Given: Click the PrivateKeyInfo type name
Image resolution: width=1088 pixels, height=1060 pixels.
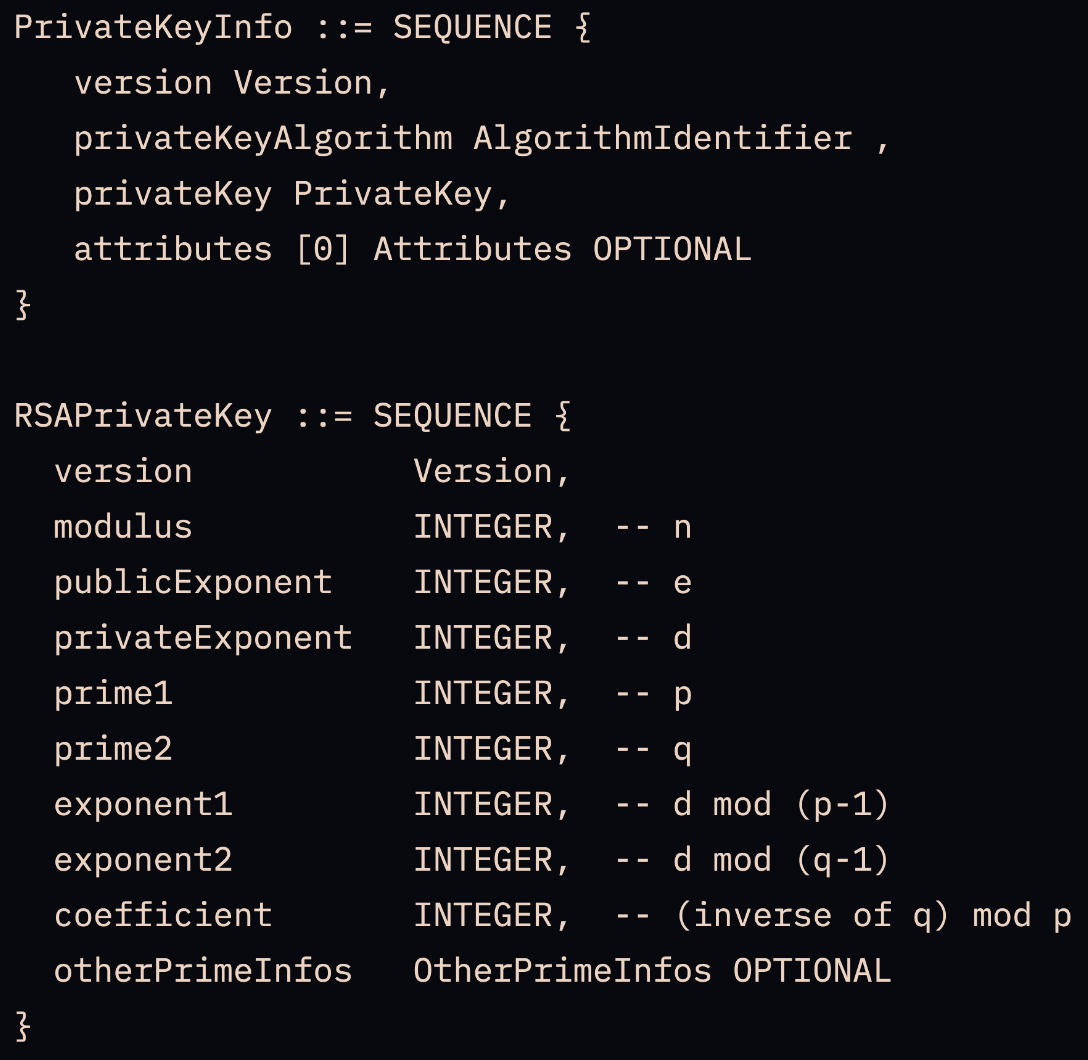Looking at the screenshot, I should [x=153, y=28].
